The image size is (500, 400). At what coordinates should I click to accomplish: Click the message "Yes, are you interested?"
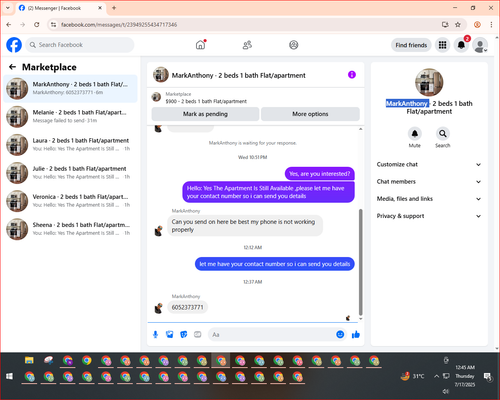[320, 174]
